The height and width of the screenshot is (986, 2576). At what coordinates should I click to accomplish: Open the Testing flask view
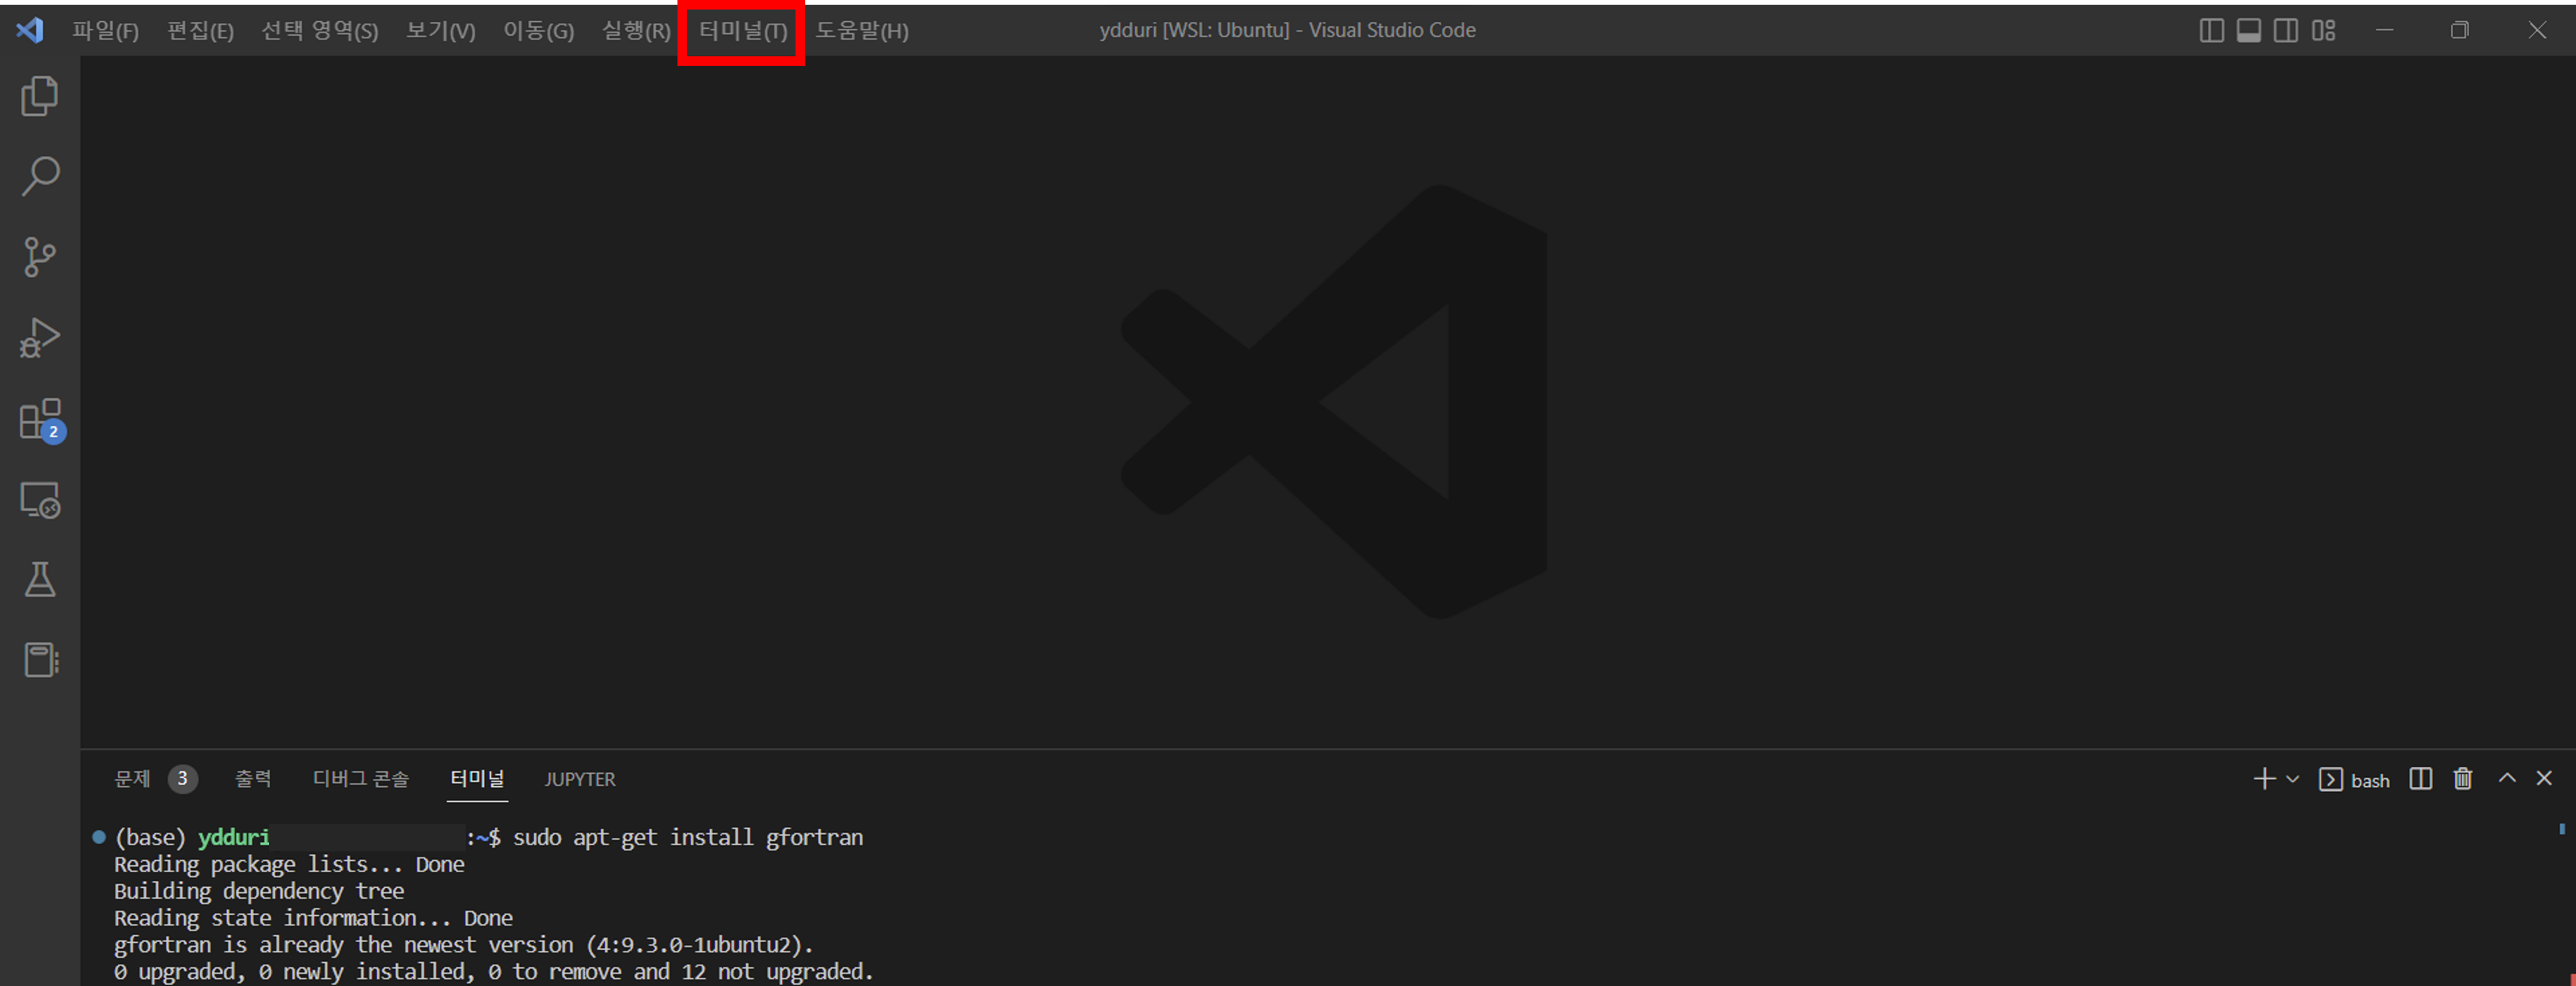(x=40, y=580)
